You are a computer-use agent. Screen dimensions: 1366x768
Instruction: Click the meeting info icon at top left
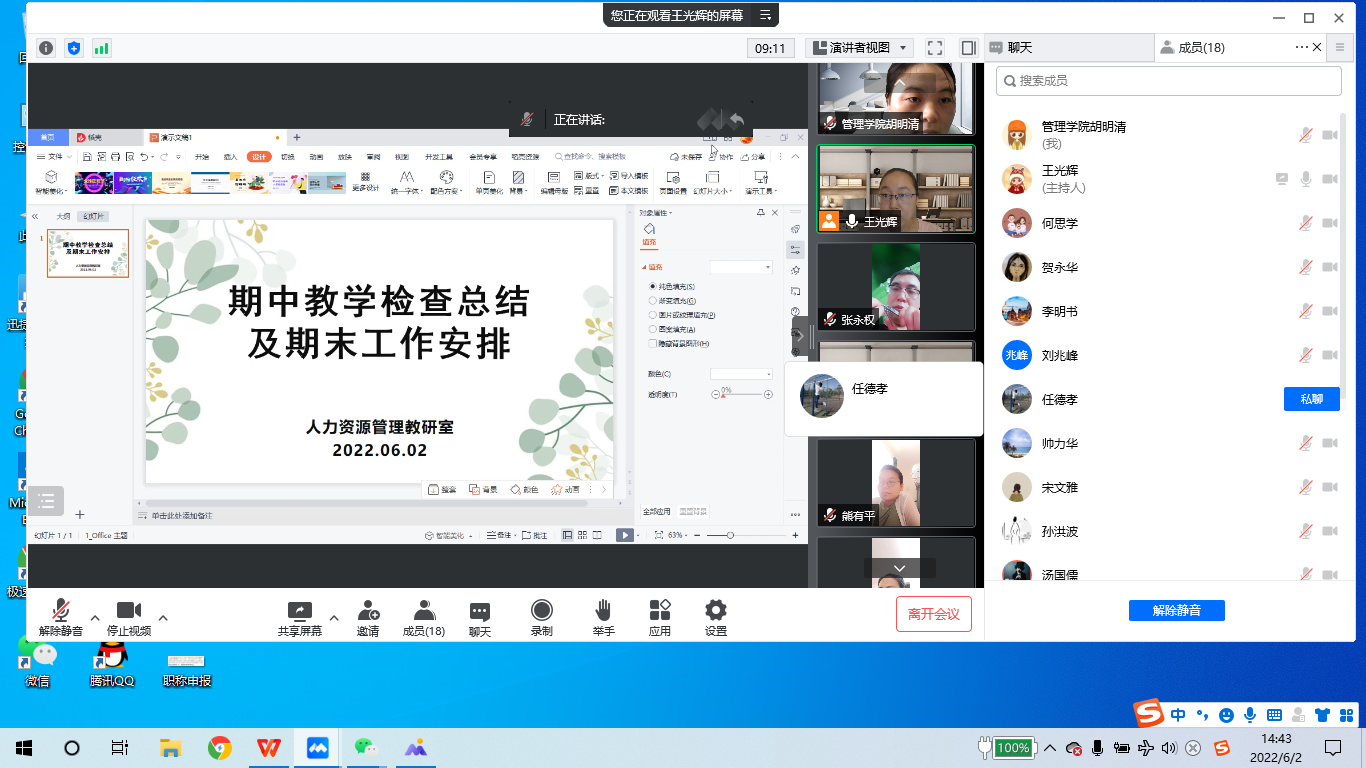(x=46, y=48)
